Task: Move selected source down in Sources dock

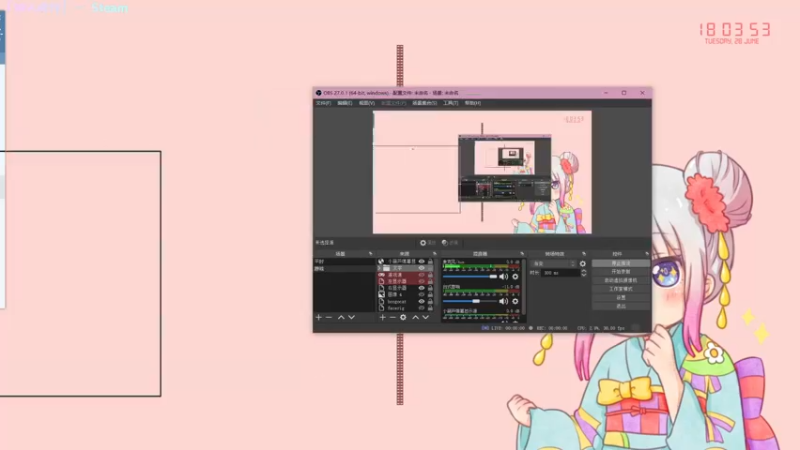Action: point(426,317)
